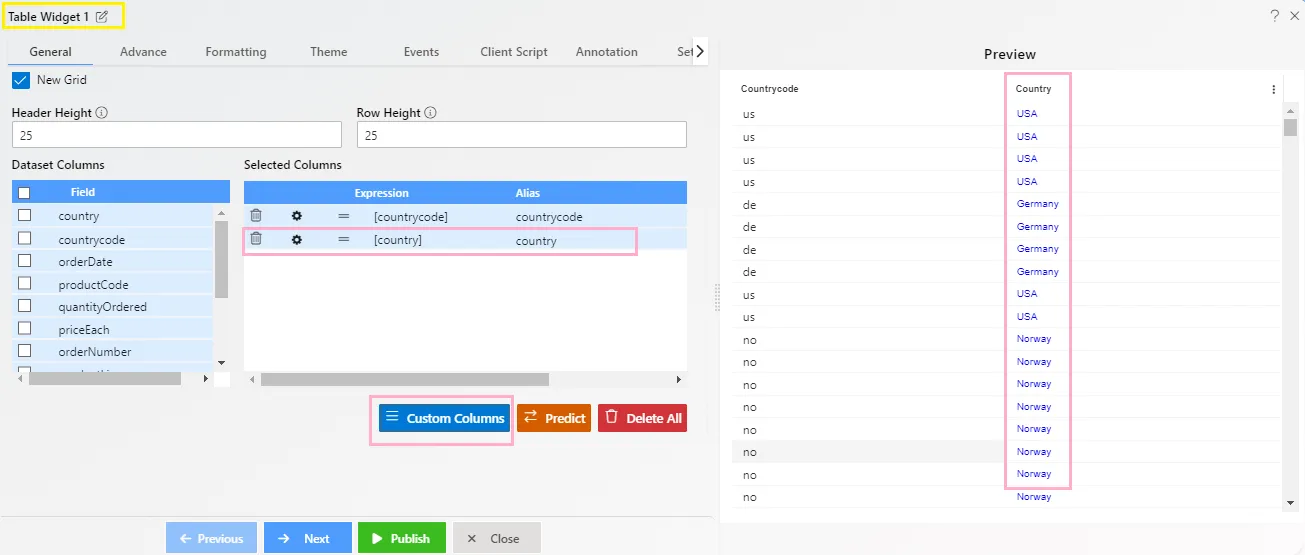This screenshot has height=555, width=1305.
Task: Click the first USA link in preview
Action: [x=1027, y=114]
